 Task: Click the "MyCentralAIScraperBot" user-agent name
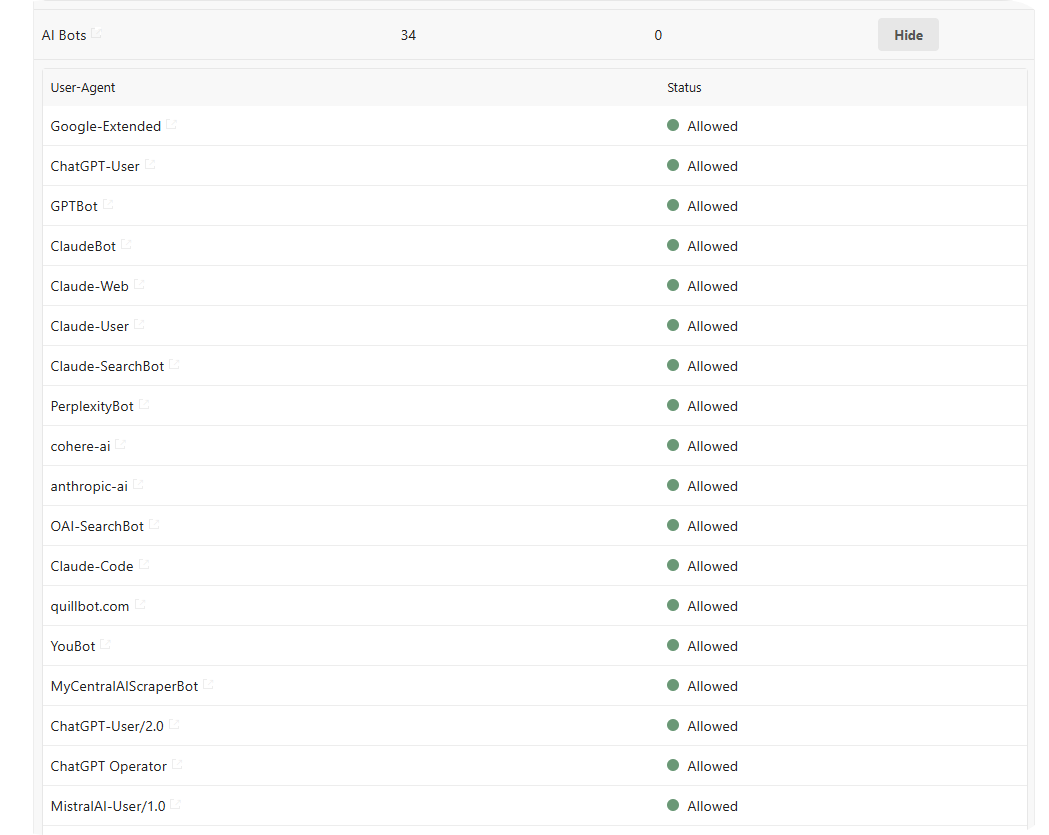124,686
